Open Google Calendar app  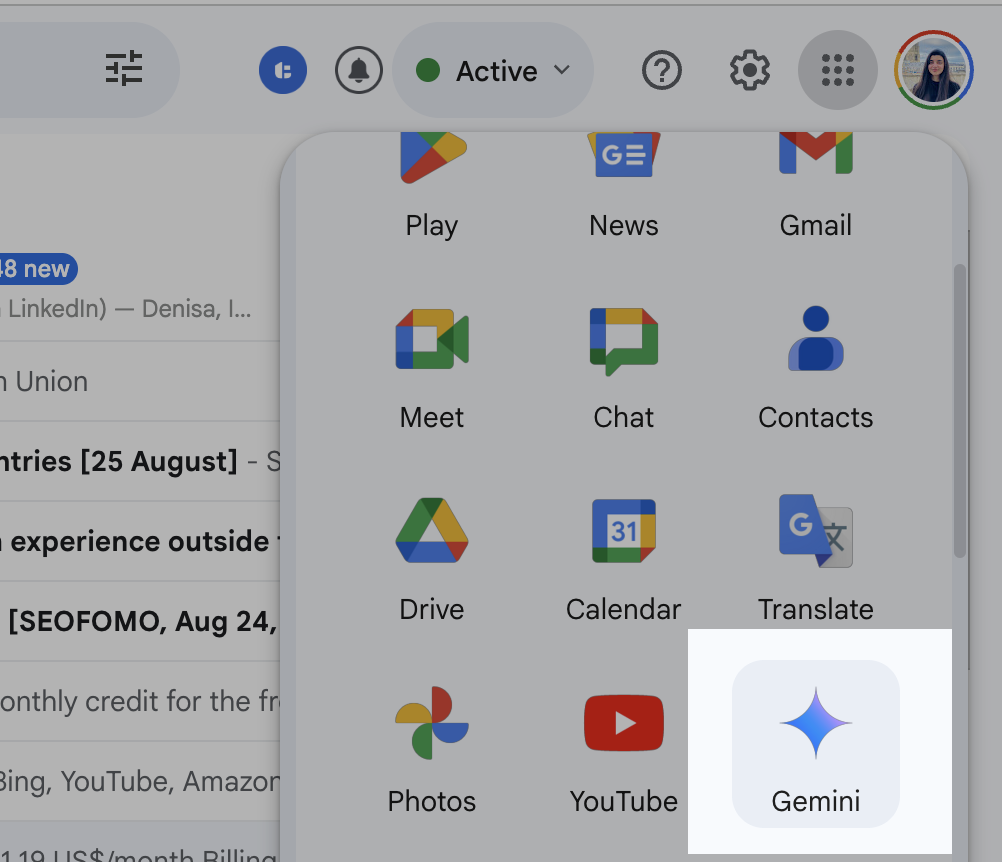[x=624, y=560]
